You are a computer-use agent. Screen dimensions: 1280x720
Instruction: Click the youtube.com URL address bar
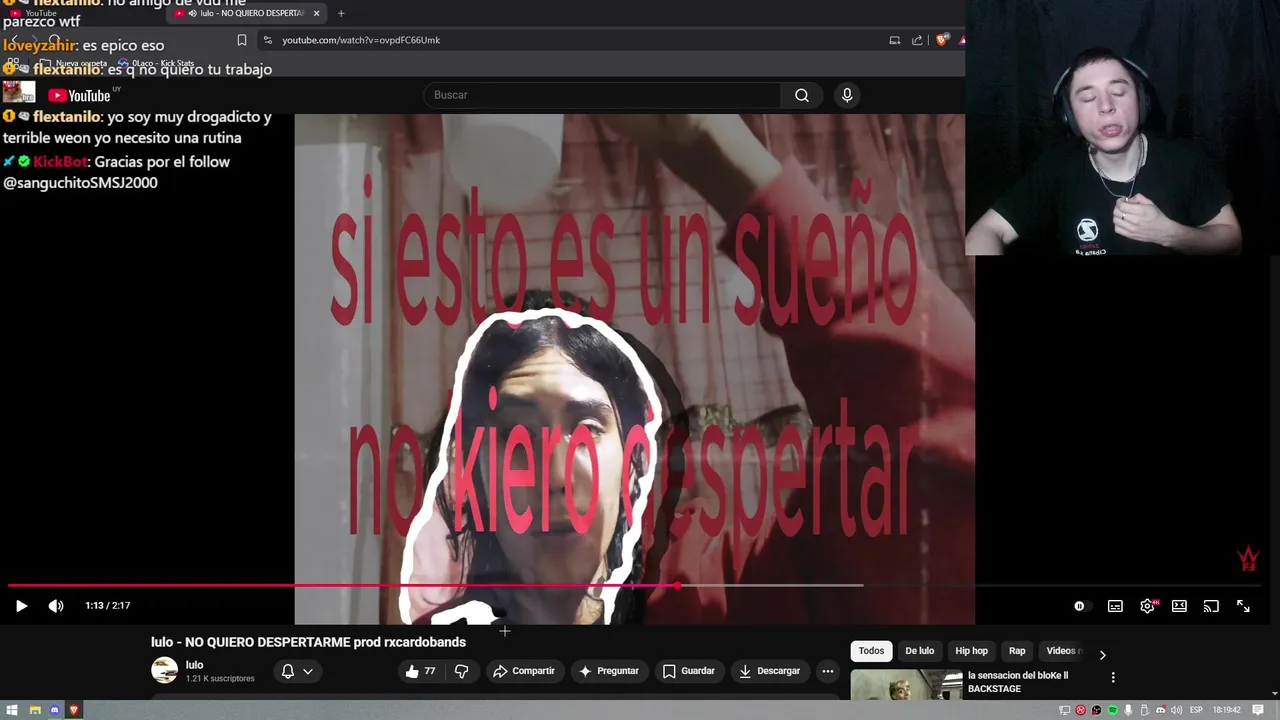[x=570, y=40]
